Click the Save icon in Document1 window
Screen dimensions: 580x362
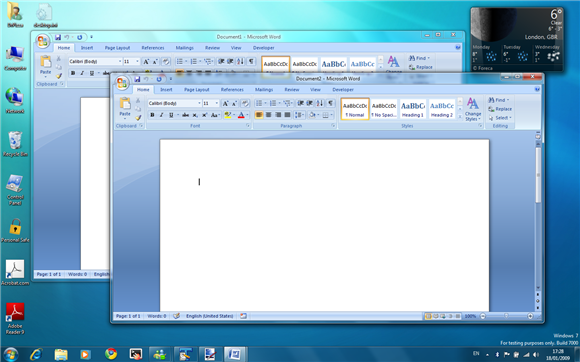[x=58, y=37]
